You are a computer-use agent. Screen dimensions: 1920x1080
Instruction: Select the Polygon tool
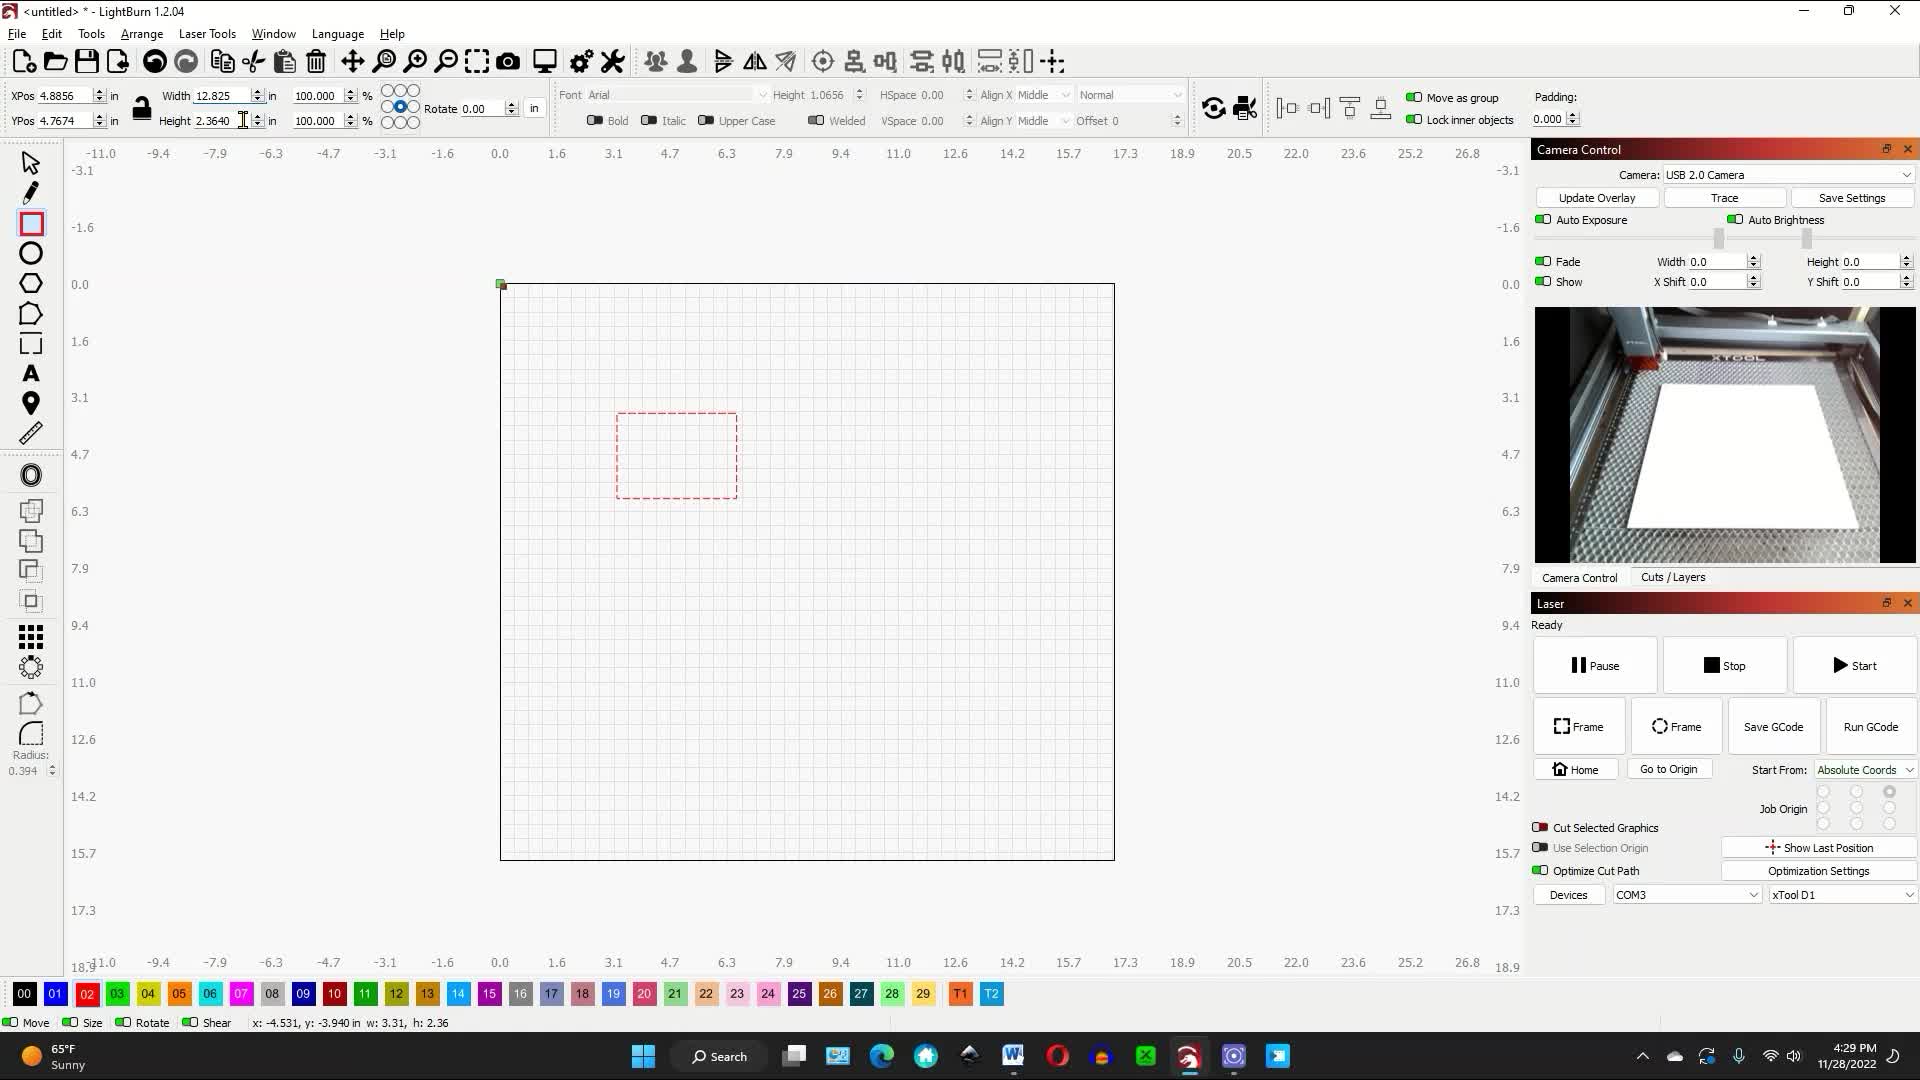coord(30,283)
